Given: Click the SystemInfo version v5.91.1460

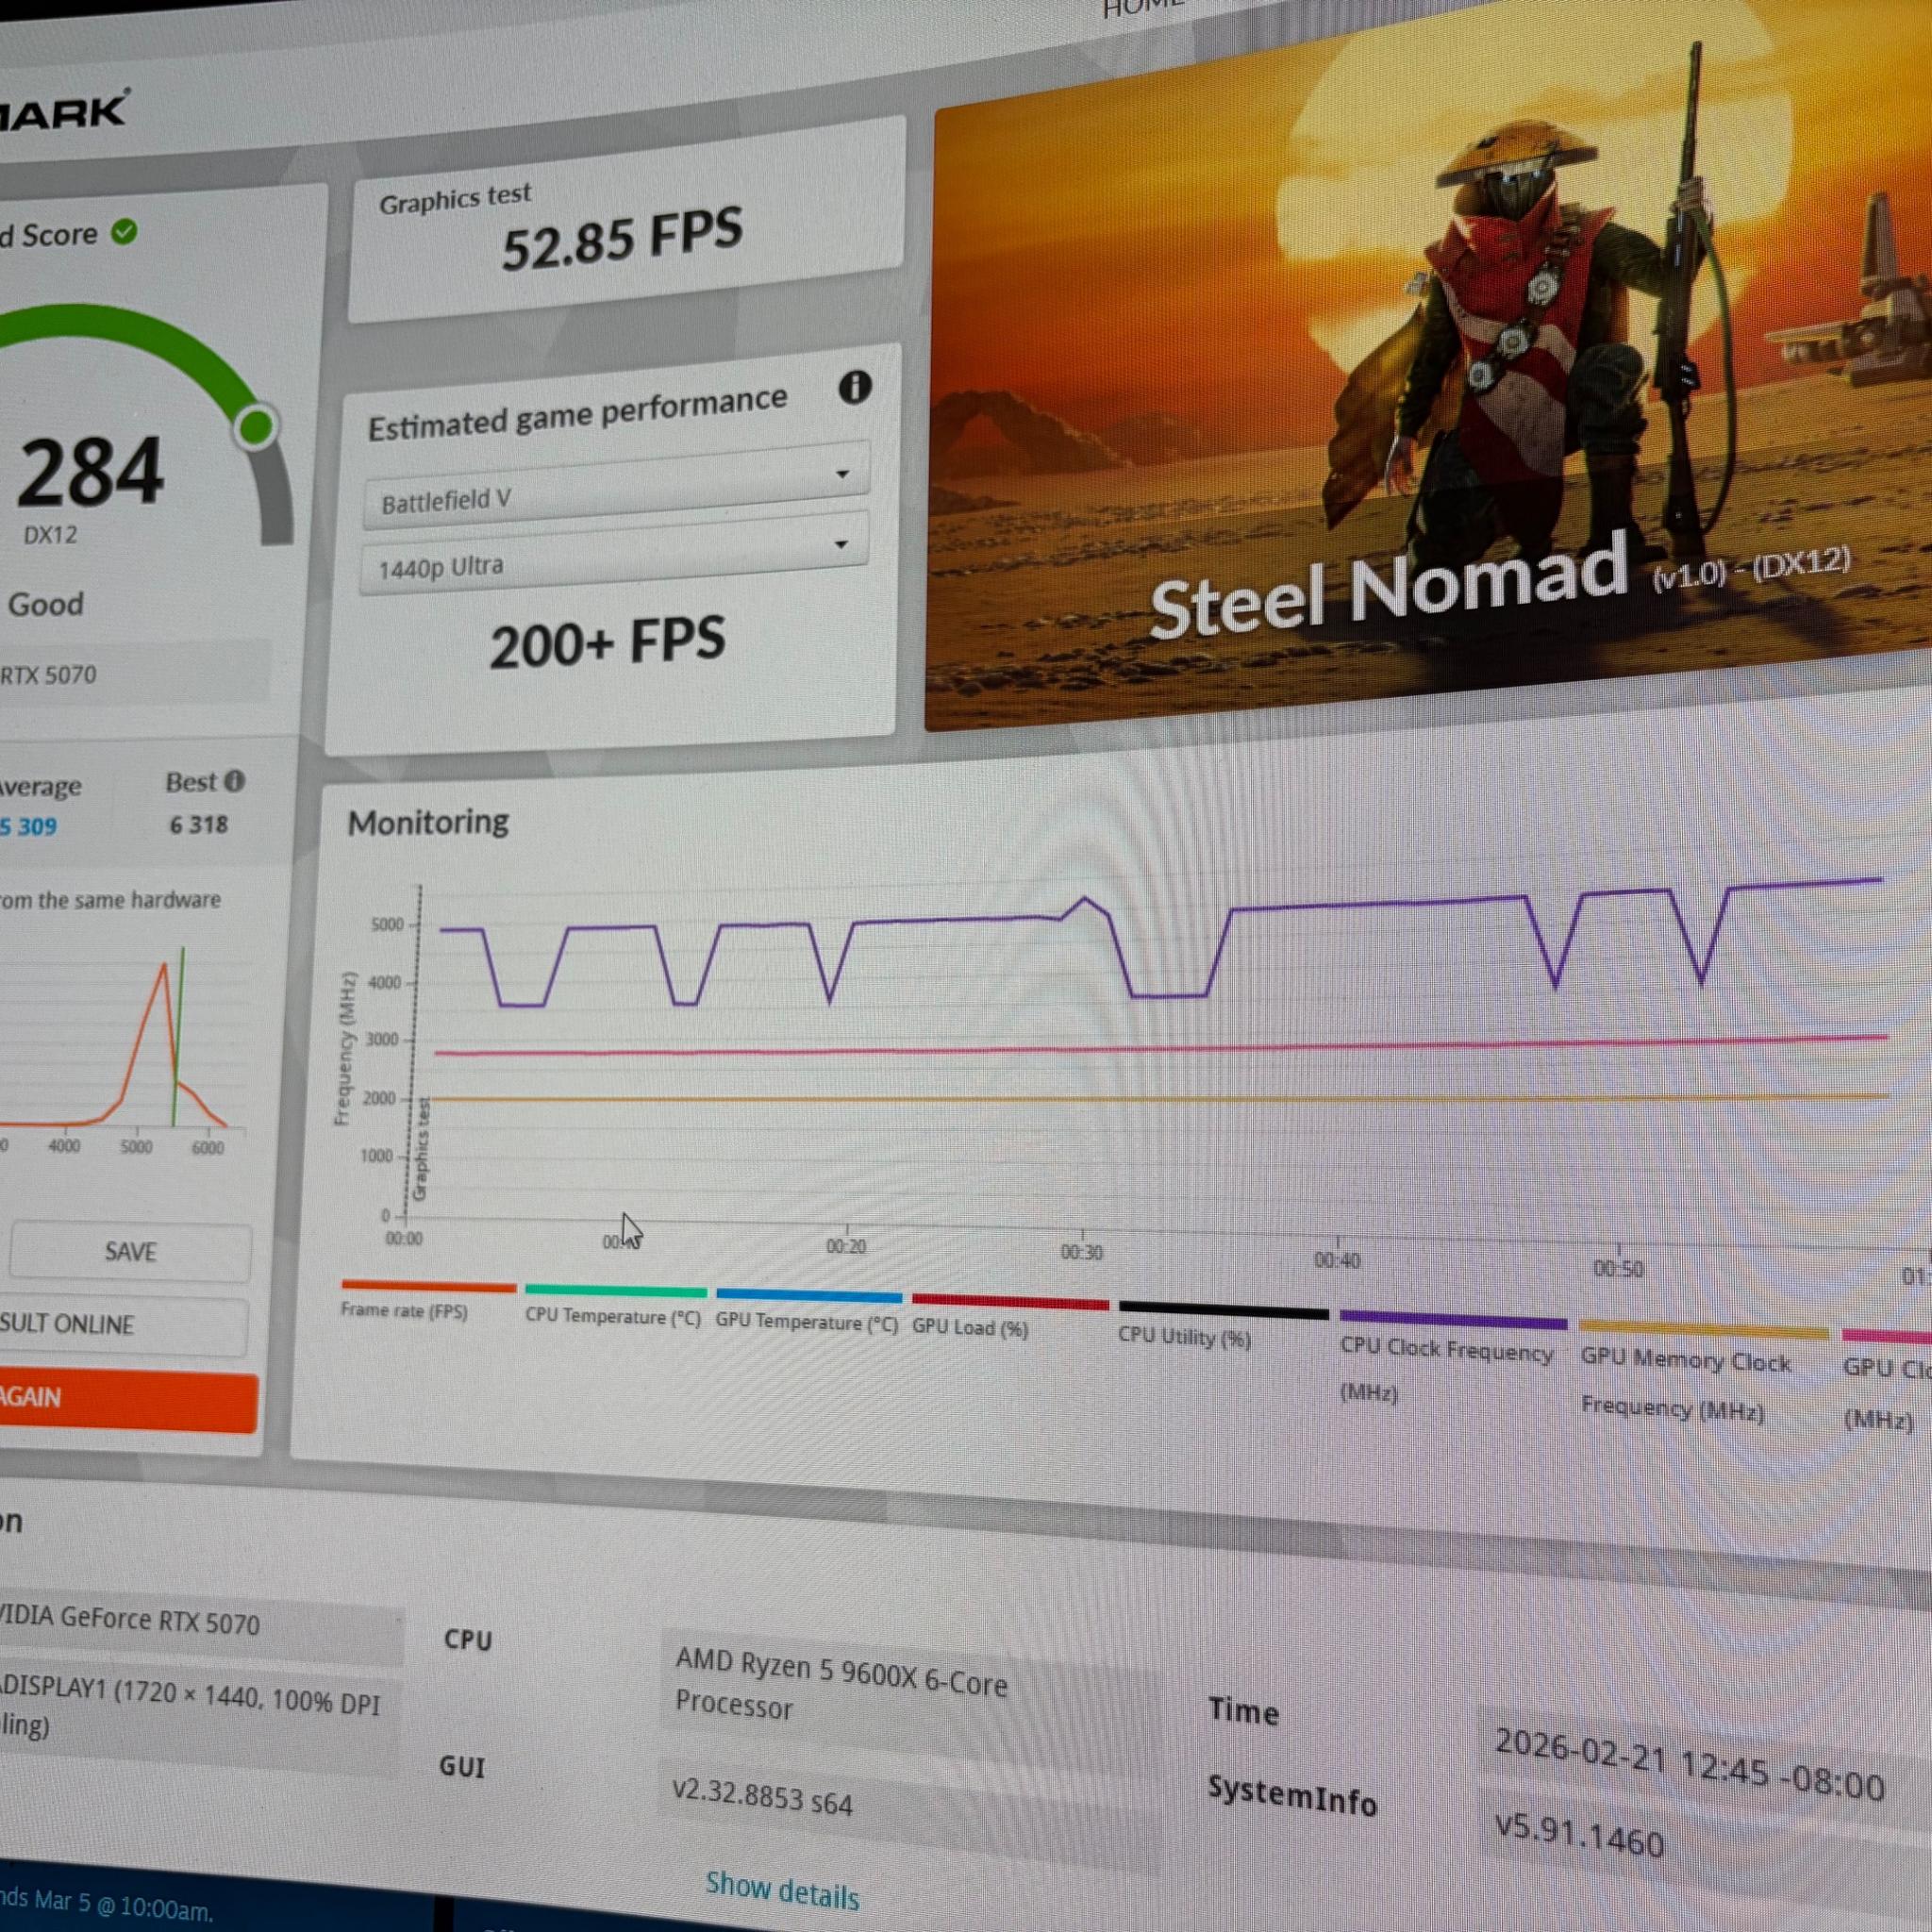Looking at the screenshot, I should (1579, 1836).
